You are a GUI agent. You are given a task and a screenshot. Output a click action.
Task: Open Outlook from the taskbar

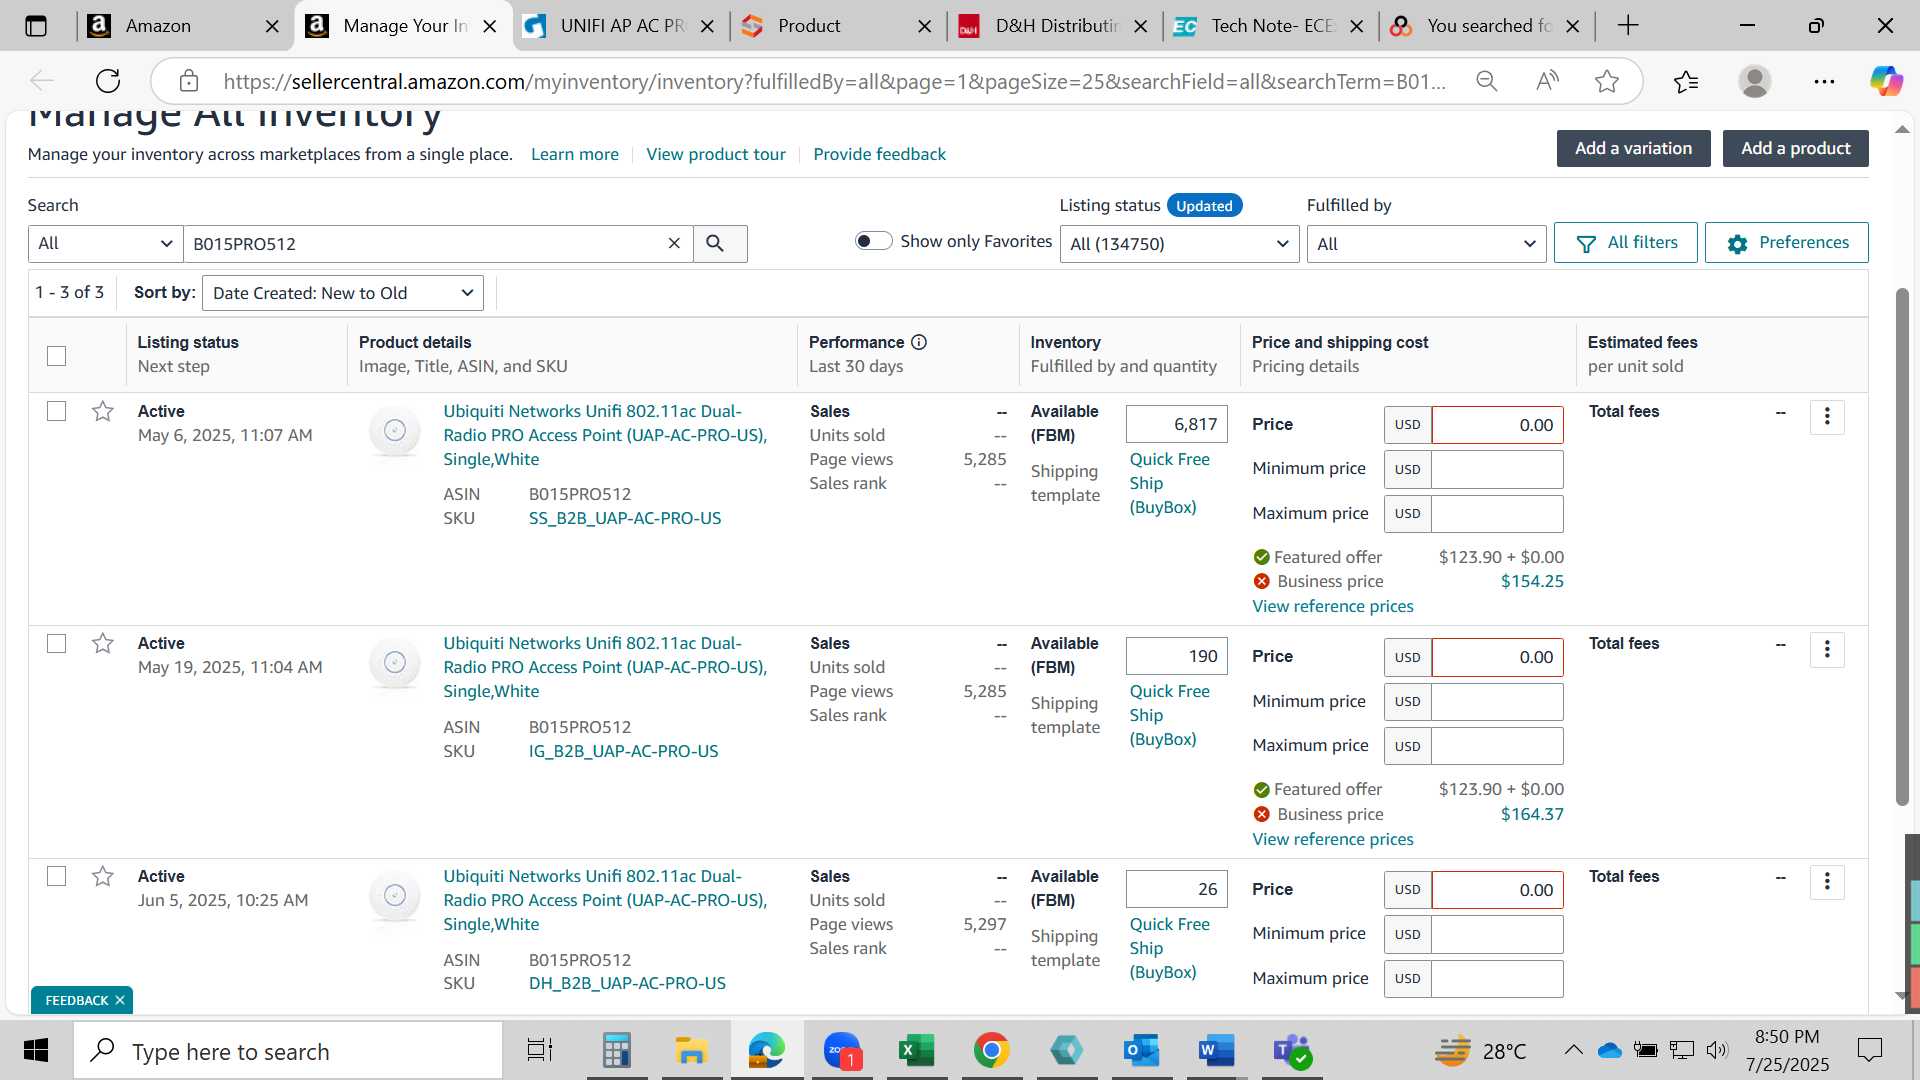(x=1141, y=1051)
